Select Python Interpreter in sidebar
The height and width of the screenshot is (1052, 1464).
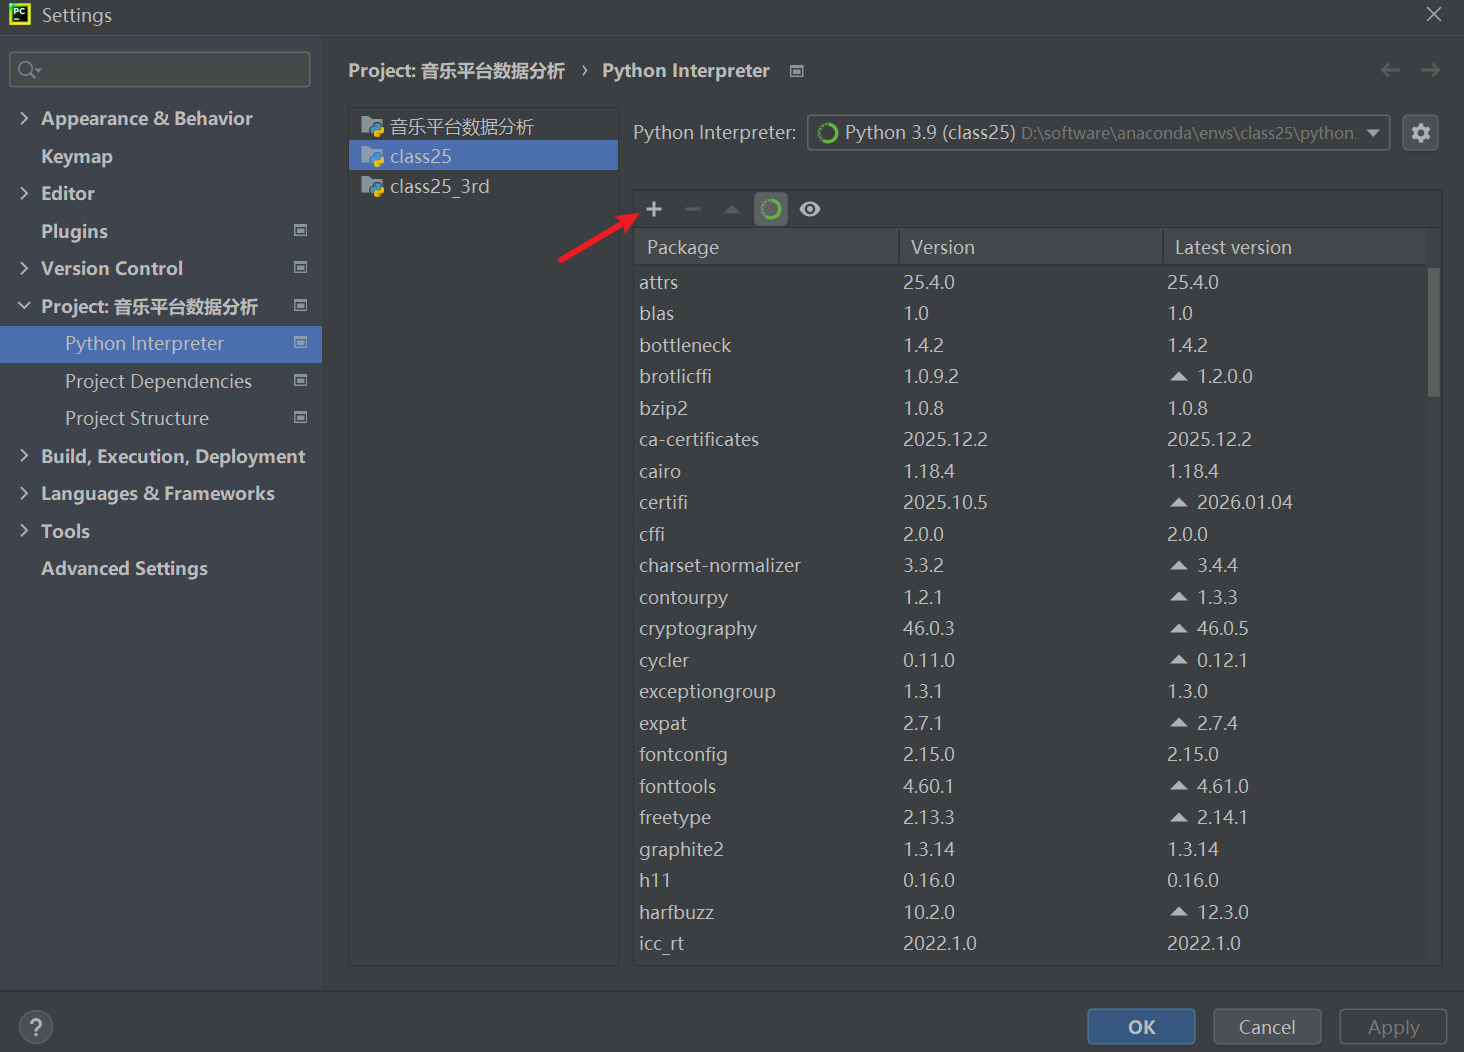161,343
